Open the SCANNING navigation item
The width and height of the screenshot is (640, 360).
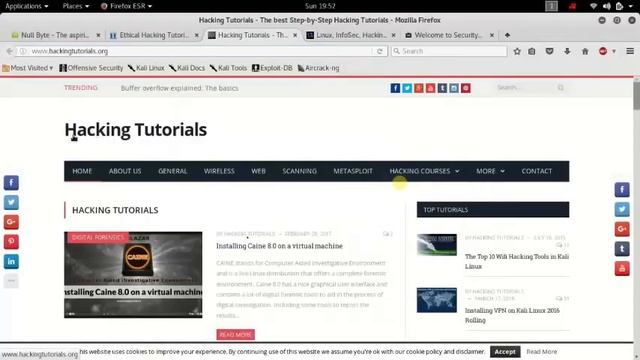(300, 171)
